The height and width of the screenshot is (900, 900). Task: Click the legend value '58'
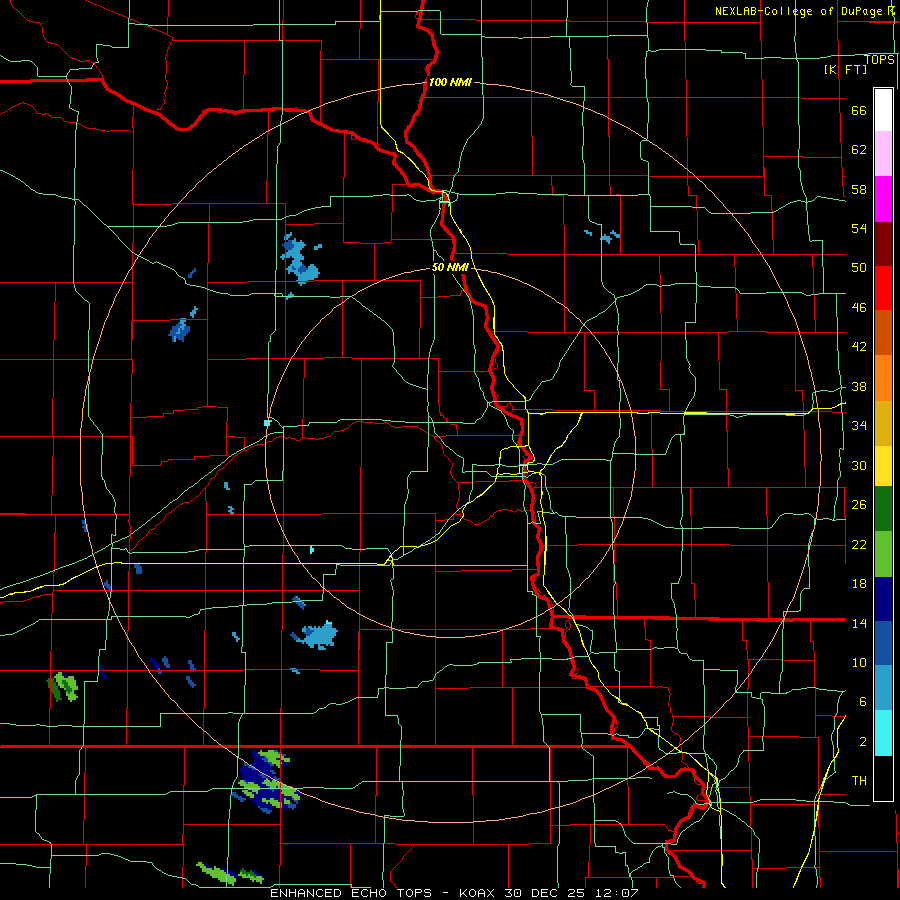pyautogui.click(x=859, y=189)
